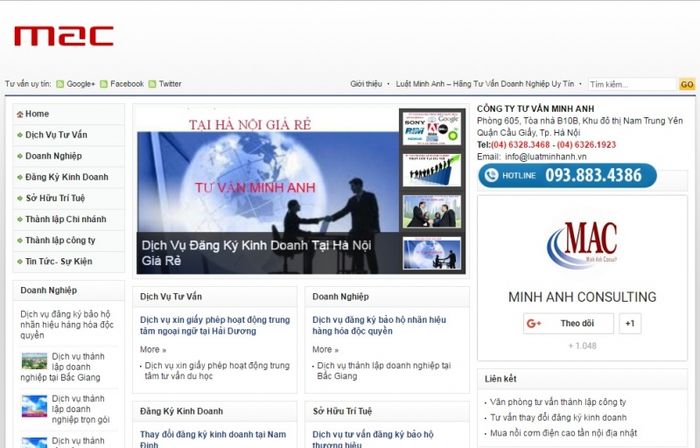Click the Theo dõi follow button

[568, 324]
